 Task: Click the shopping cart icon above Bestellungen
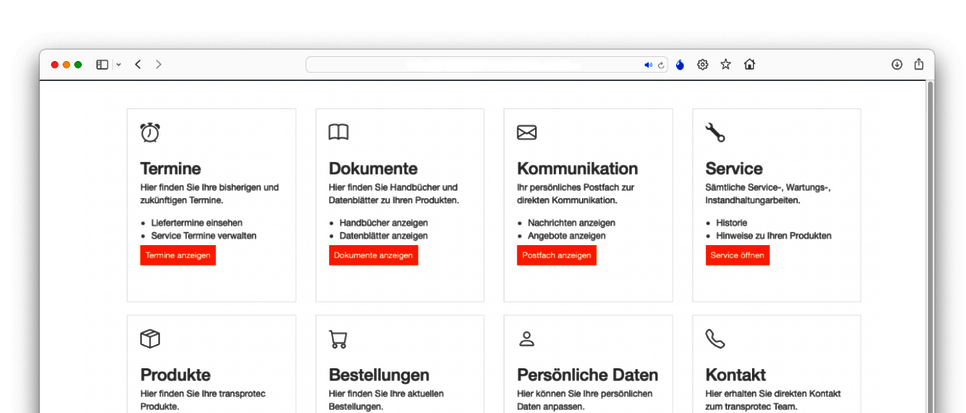coord(338,339)
